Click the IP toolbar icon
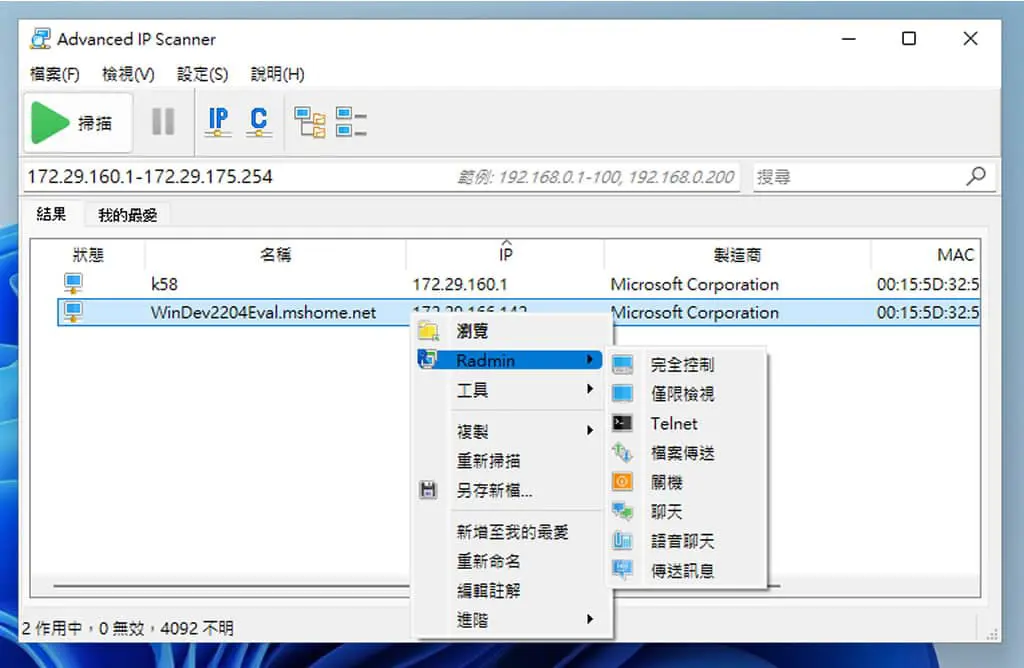The image size is (1024, 668). pos(218,122)
